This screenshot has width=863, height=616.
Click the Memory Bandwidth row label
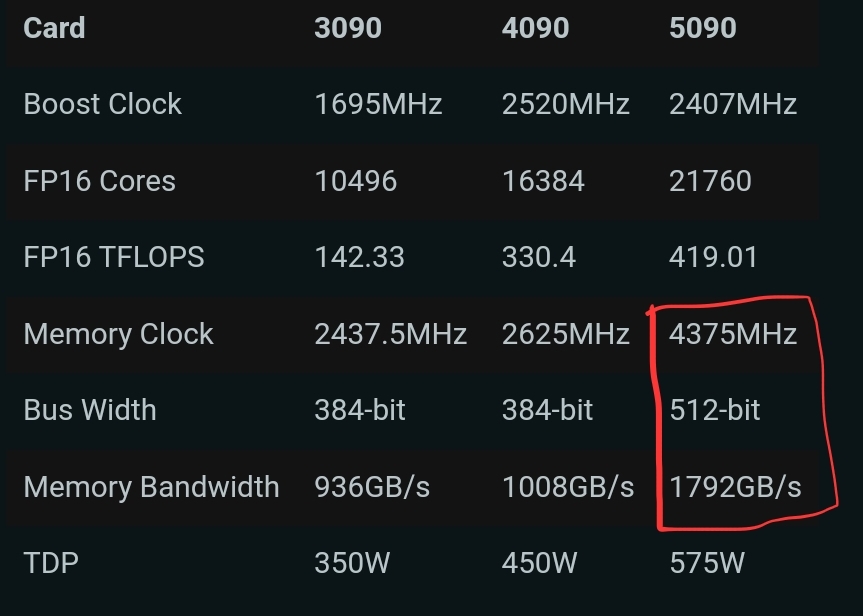click(x=151, y=487)
